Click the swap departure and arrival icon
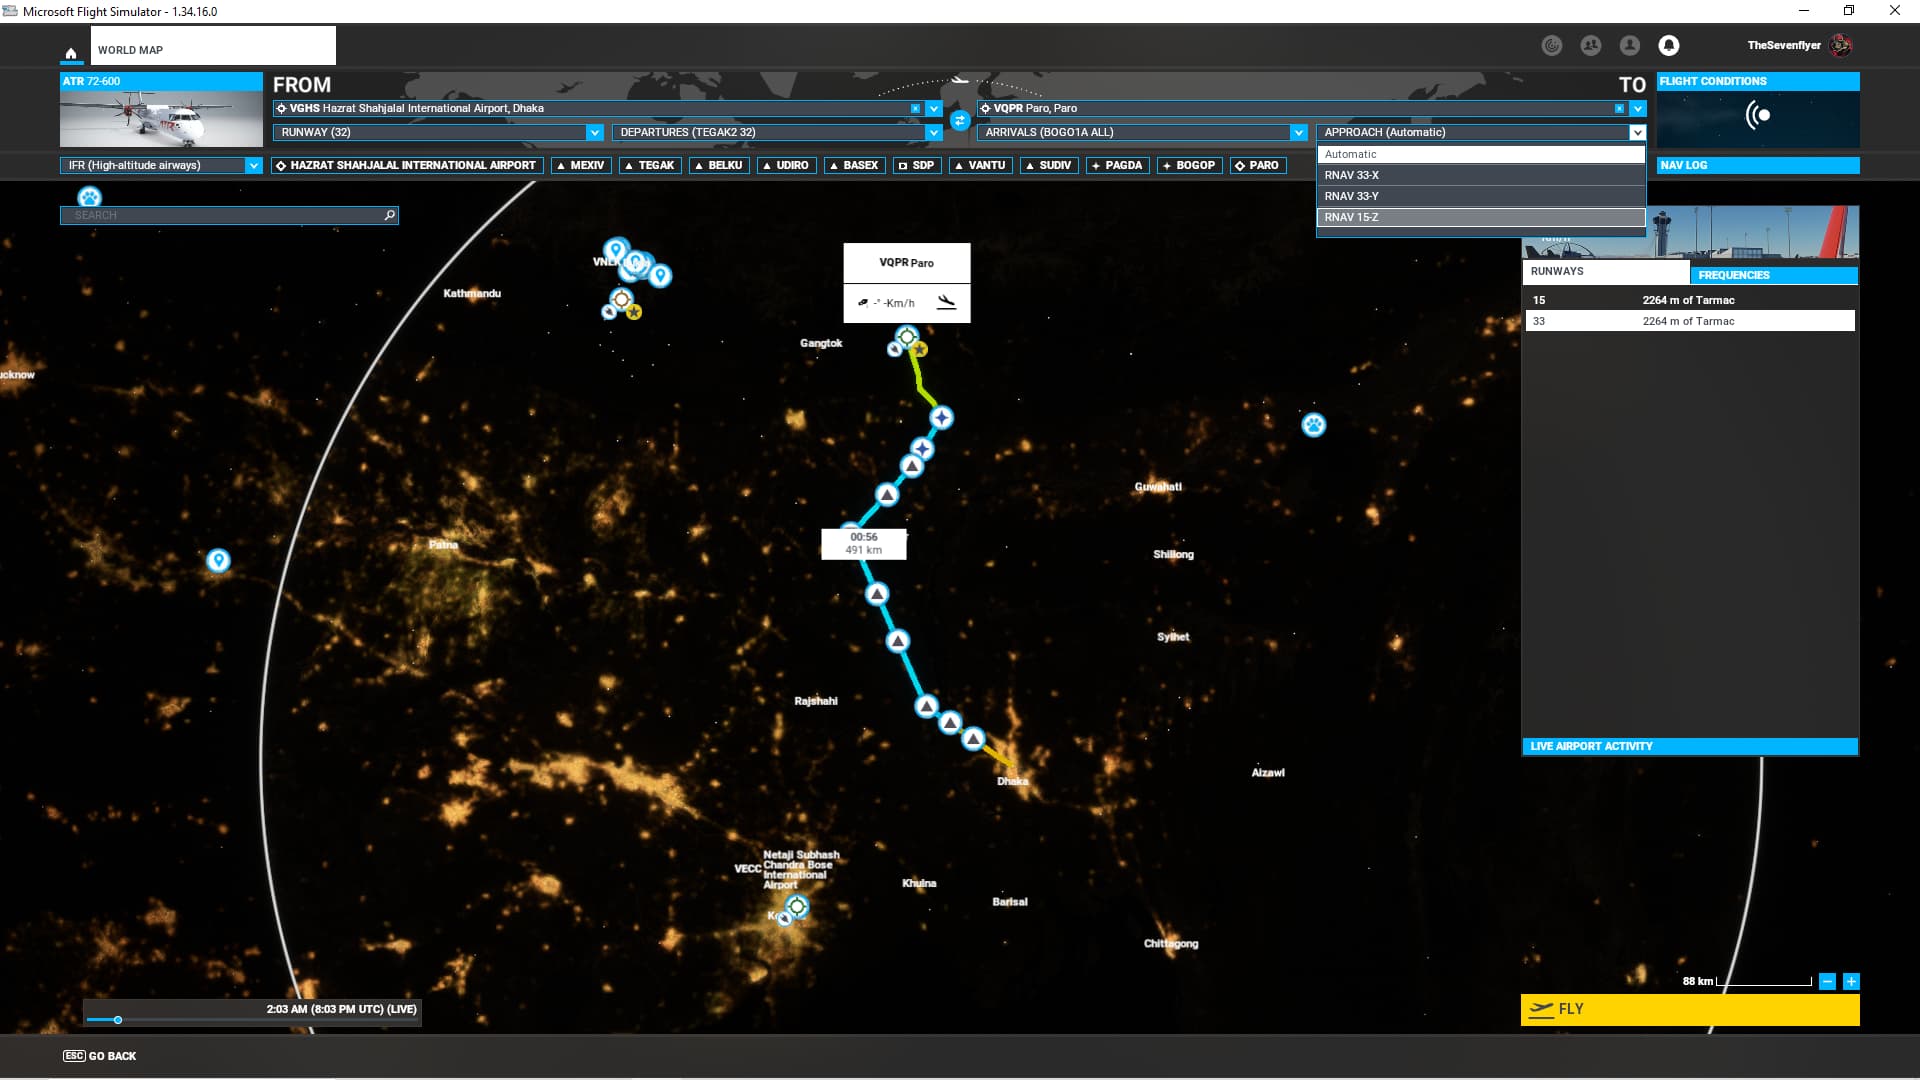Screen dimensions: 1920x1080 tap(960, 121)
